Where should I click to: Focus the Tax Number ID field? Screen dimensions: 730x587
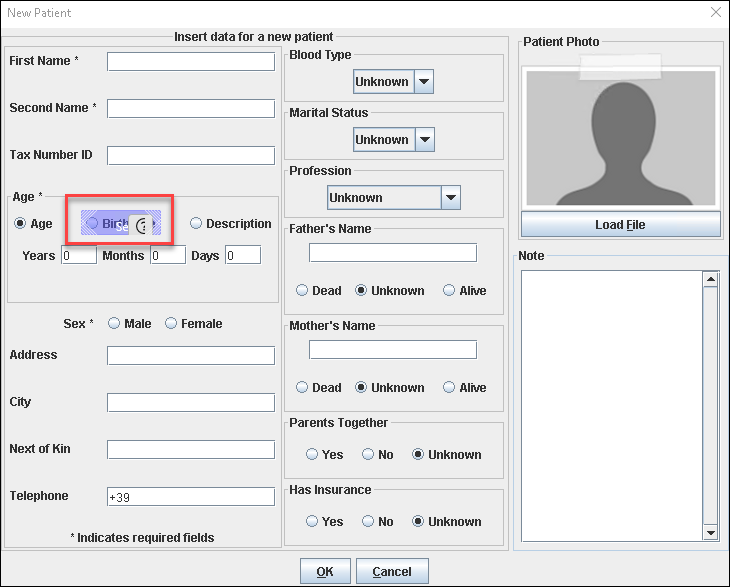(190, 156)
